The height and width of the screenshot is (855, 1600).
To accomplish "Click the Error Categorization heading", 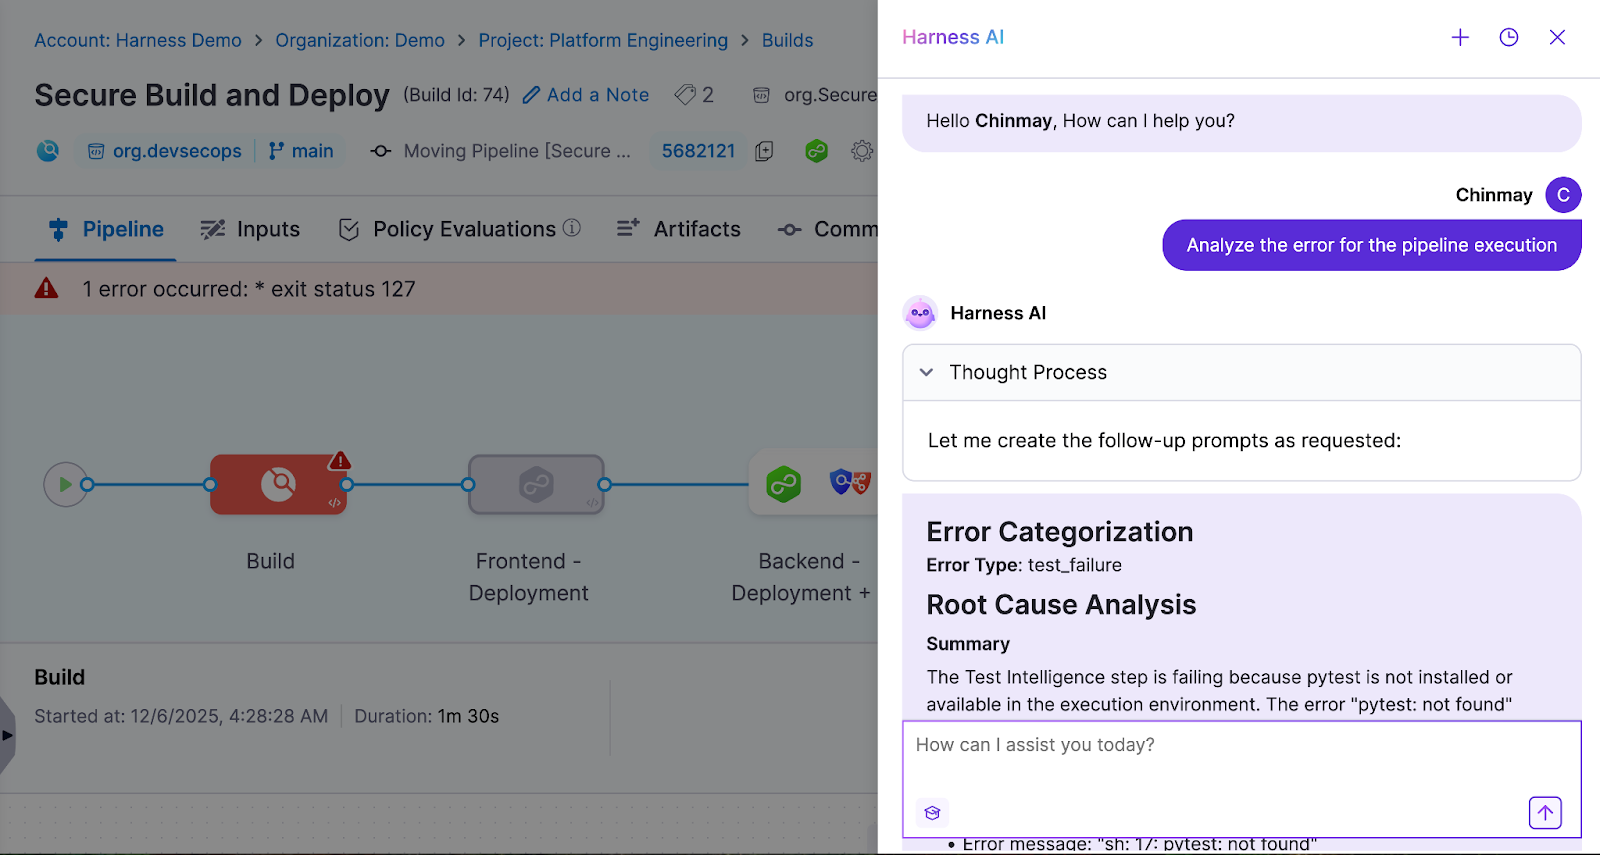I will coord(1060,532).
